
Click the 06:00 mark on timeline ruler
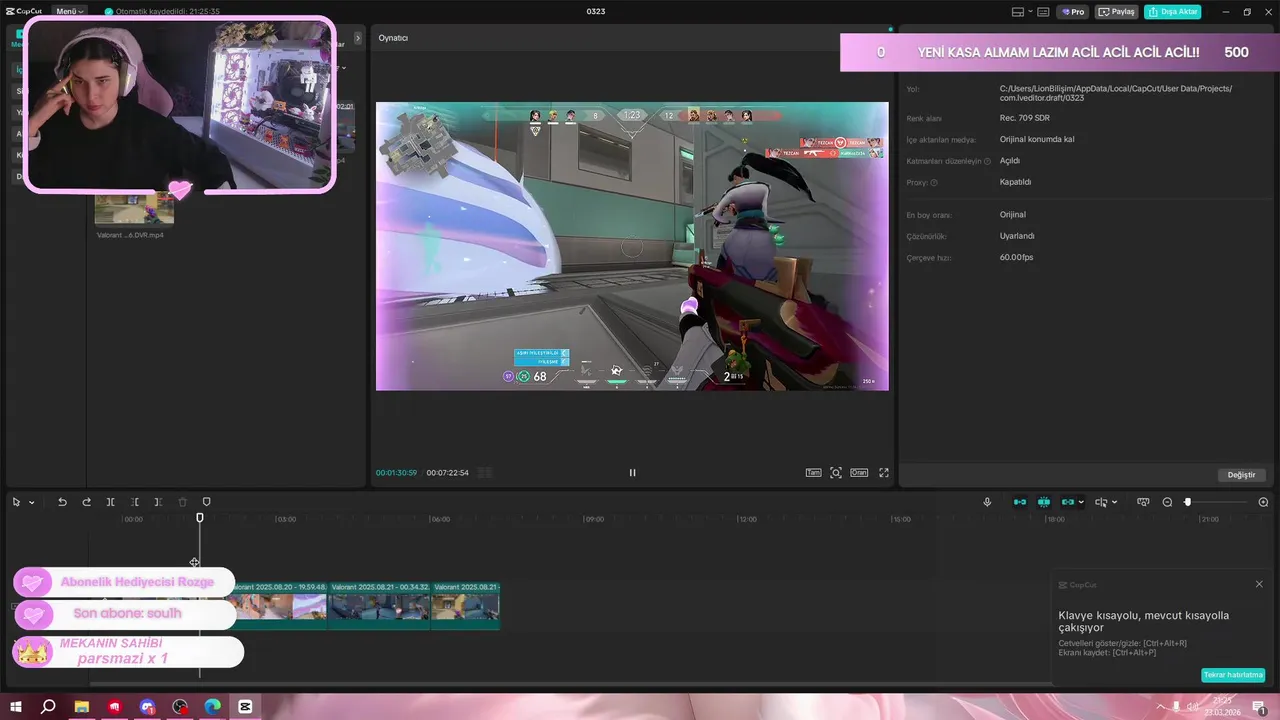coord(439,520)
